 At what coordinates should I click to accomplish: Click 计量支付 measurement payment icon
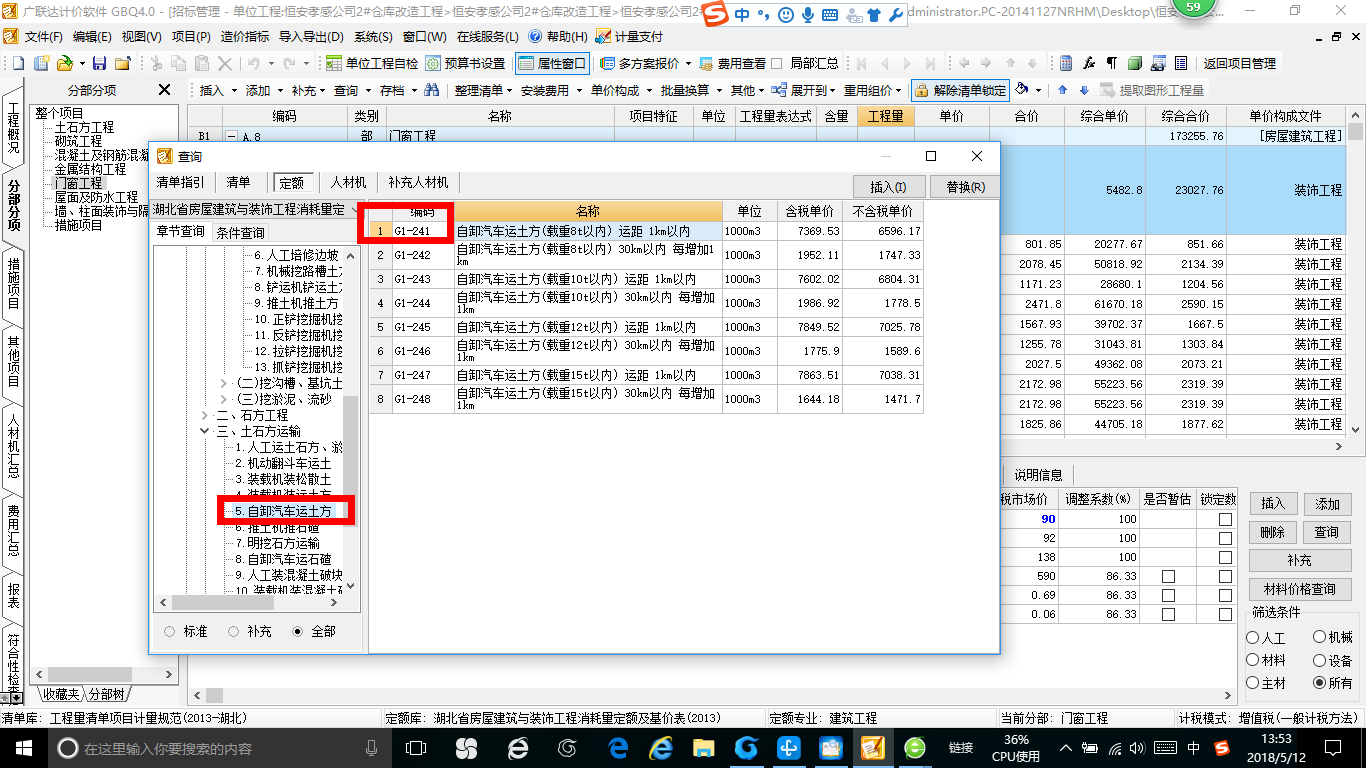coord(629,36)
